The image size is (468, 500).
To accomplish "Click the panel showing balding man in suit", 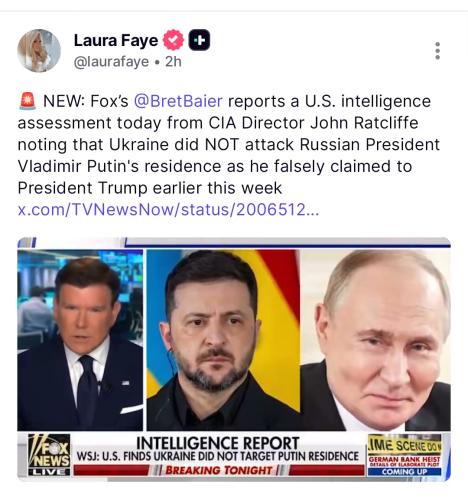I will point(376,340).
